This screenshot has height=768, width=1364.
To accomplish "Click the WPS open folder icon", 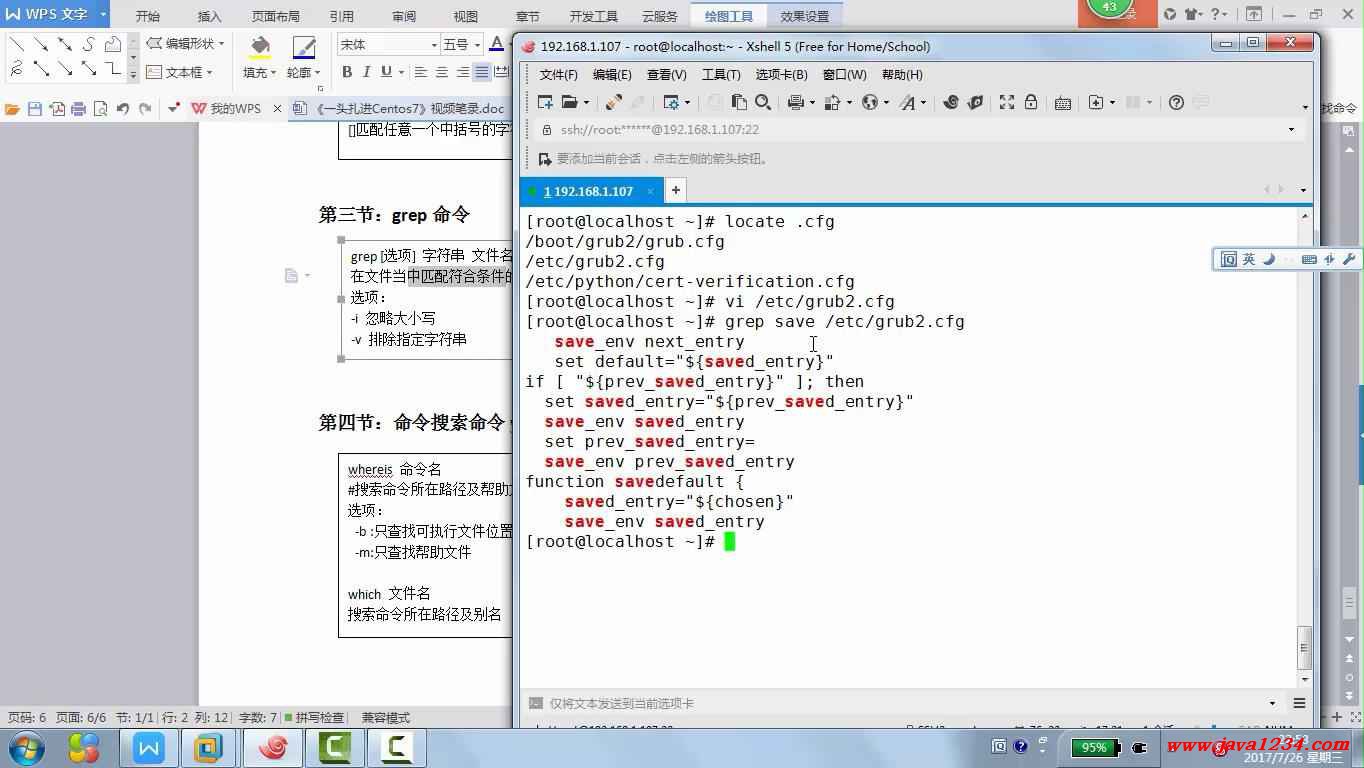I will pyautogui.click(x=12, y=109).
